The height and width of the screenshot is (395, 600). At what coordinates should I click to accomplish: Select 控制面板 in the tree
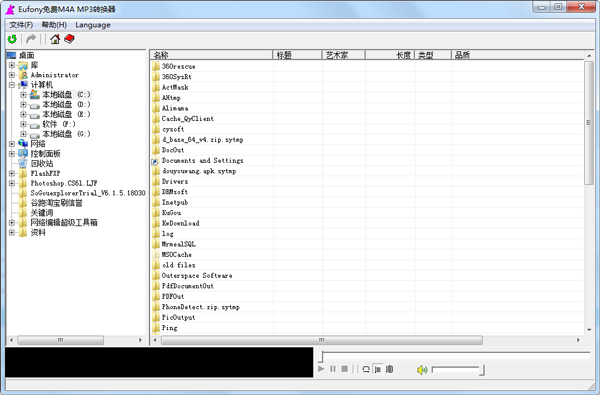pos(46,154)
